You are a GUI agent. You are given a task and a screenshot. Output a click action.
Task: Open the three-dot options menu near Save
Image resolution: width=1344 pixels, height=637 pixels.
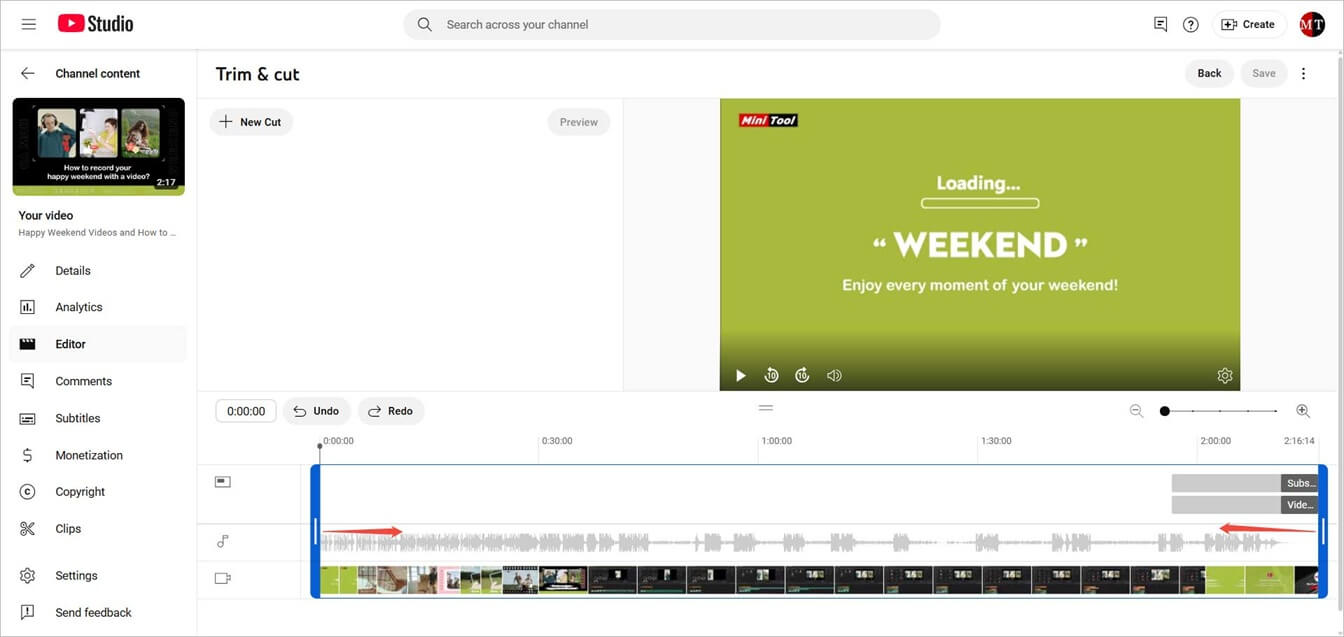click(1303, 73)
